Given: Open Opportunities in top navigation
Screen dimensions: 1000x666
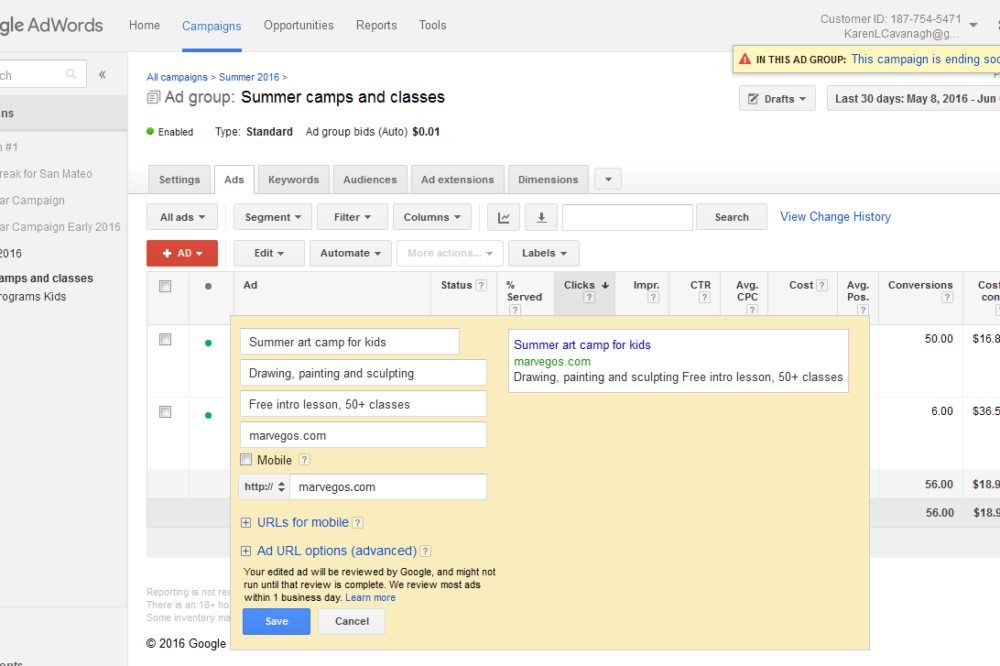Looking at the screenshot, I should coord(298,26).
